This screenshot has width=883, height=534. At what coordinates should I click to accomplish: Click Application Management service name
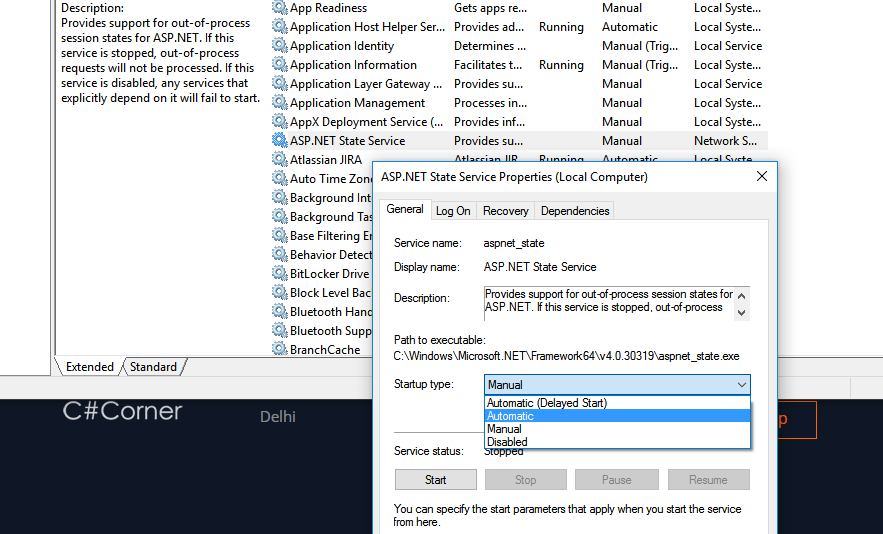[357, 103]
